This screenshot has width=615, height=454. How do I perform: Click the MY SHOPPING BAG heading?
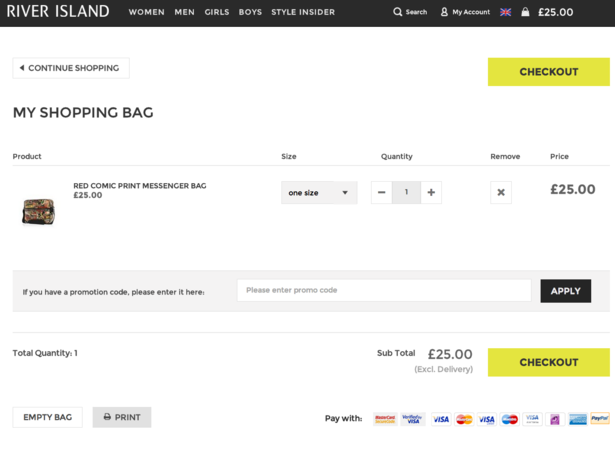tap(83, 113)
